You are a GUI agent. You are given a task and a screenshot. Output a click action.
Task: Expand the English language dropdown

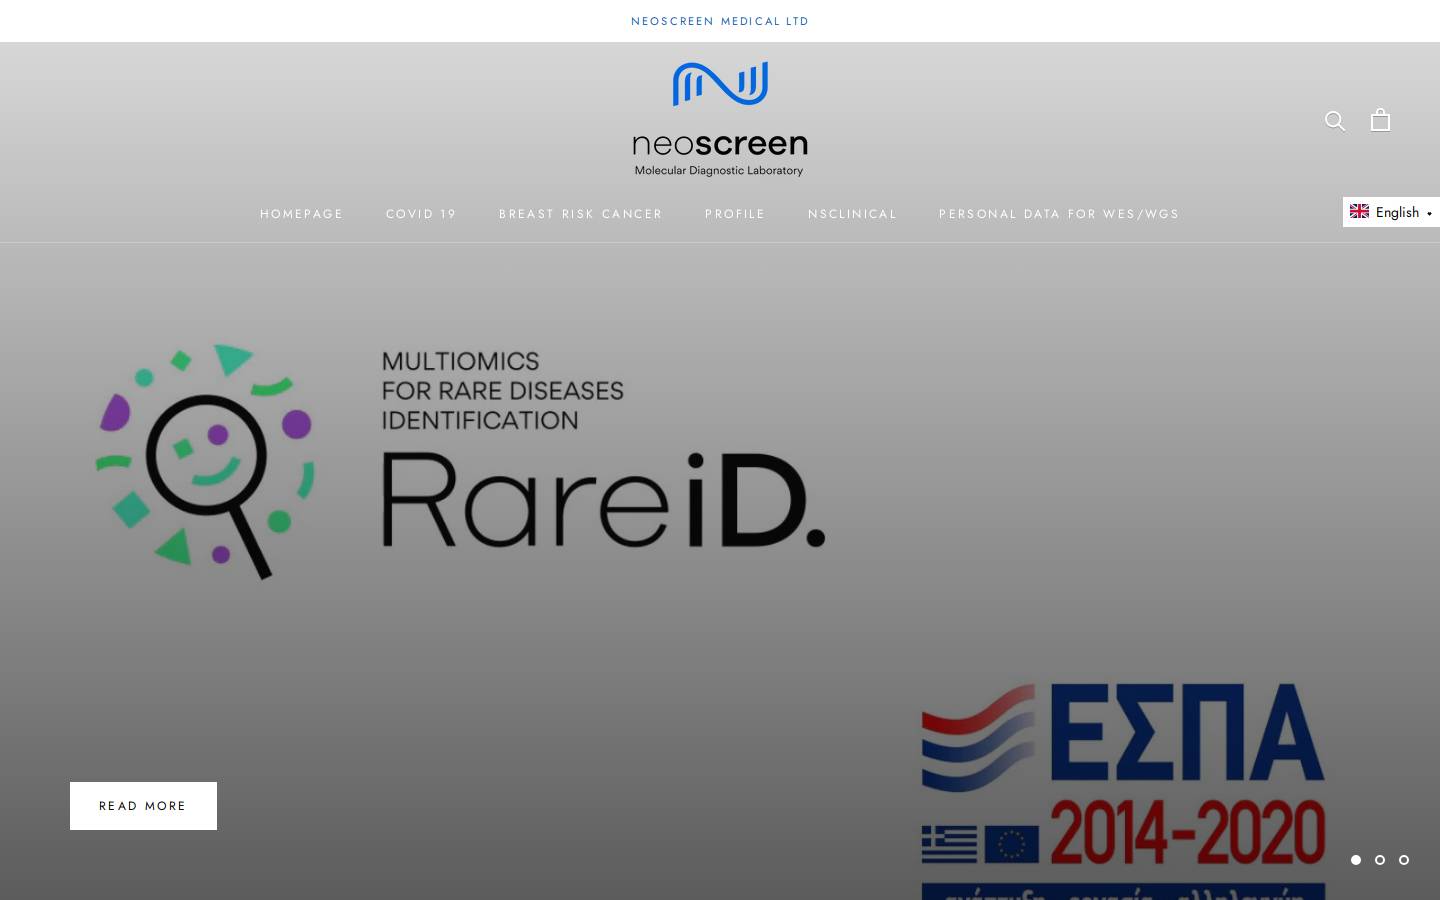click(1391, 212)
